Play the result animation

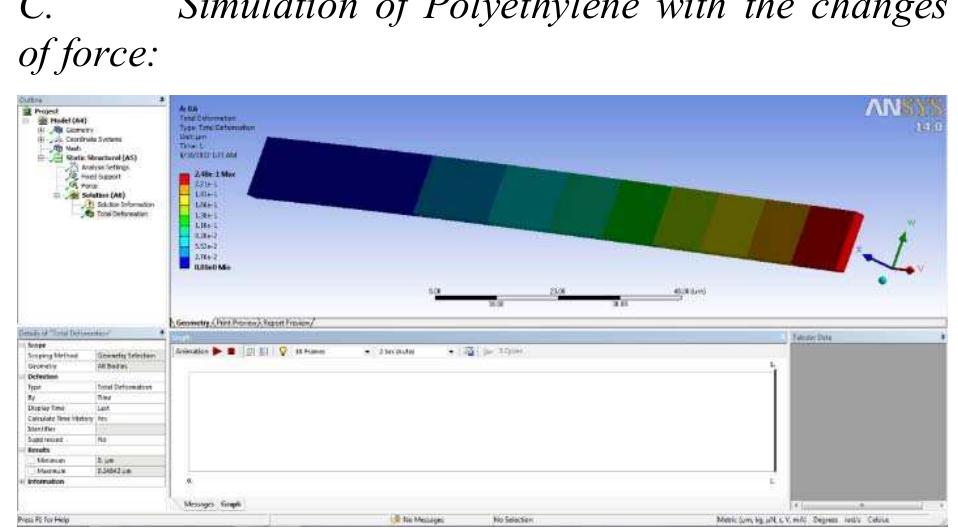[217, 351]
